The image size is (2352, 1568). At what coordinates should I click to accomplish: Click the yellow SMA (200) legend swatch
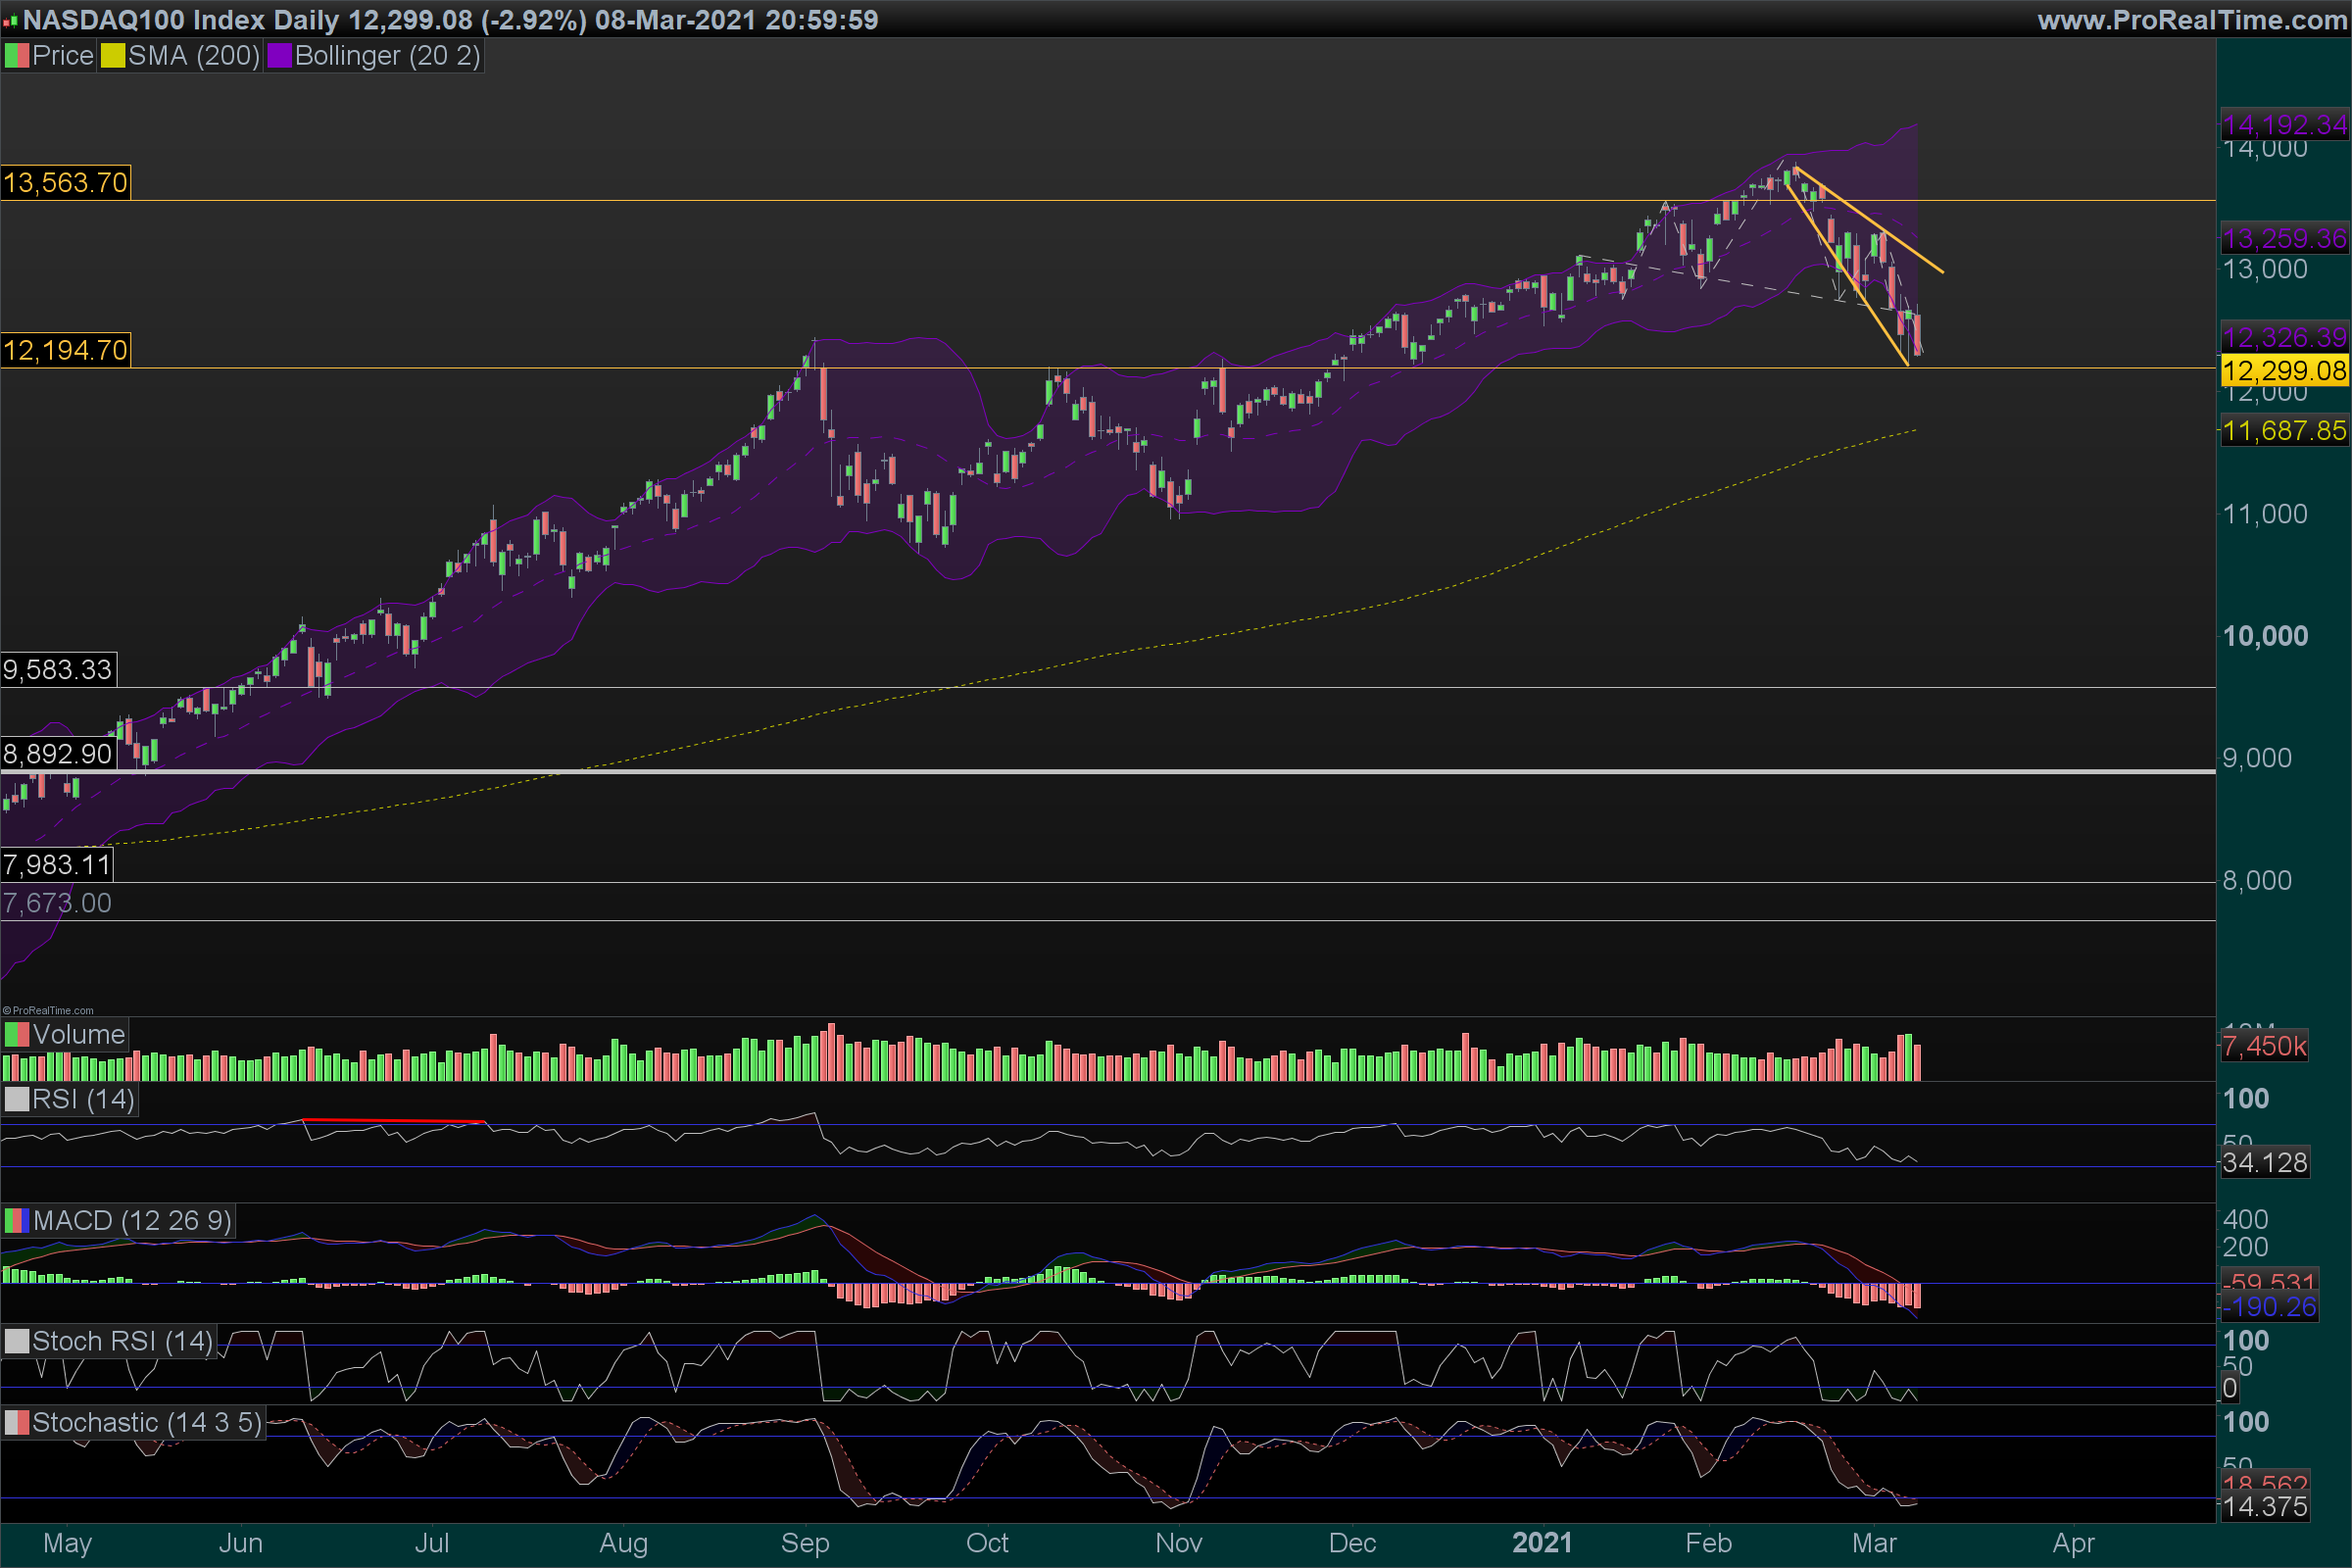pyautogui.click(x=112, y=56)
